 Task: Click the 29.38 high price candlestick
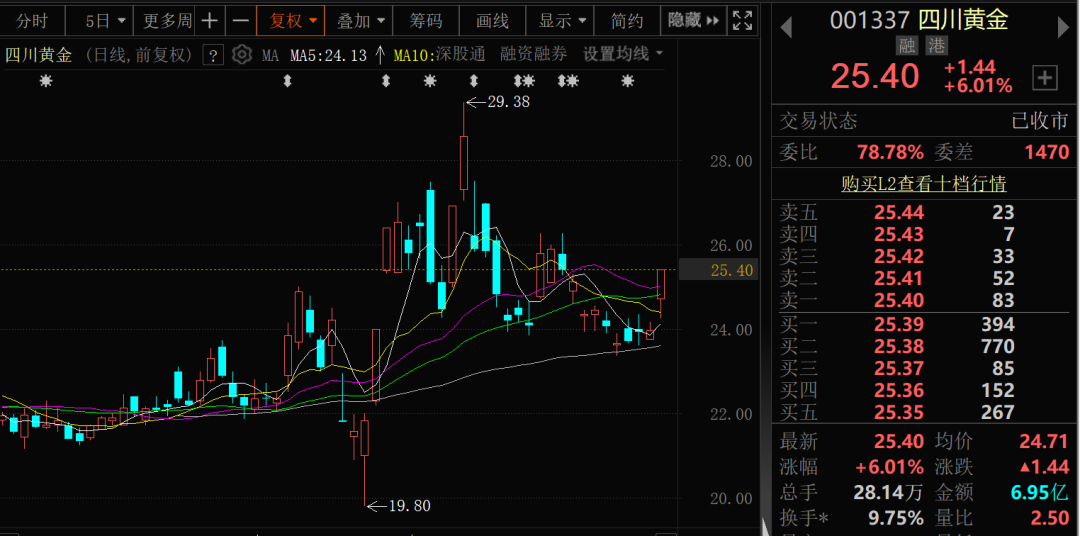pos(464,160)
